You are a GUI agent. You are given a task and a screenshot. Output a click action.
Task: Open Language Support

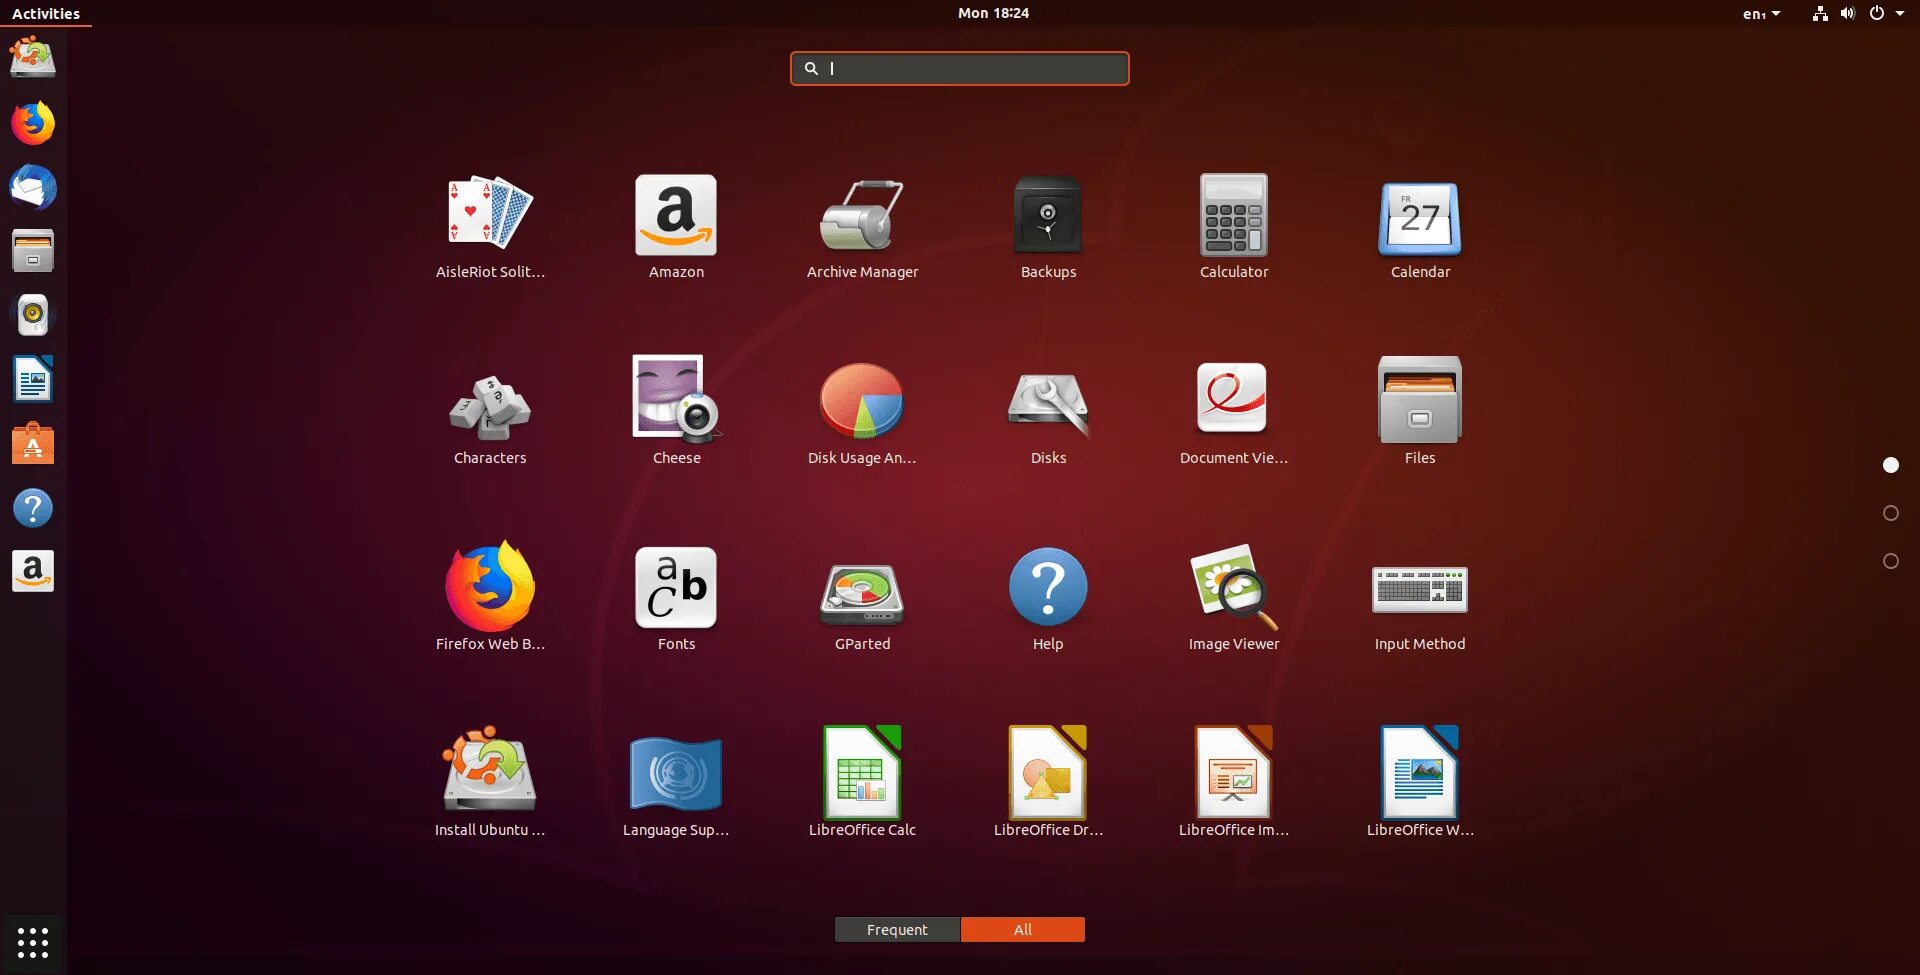point(676,786)
